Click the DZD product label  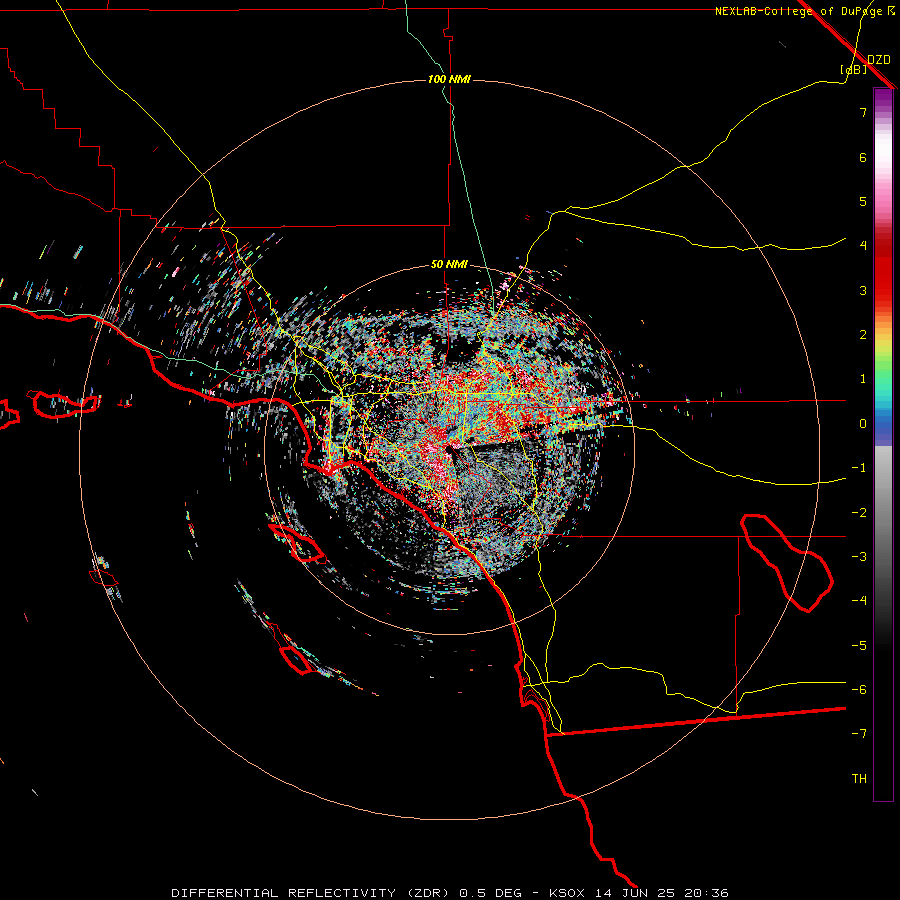click(879, 60)
